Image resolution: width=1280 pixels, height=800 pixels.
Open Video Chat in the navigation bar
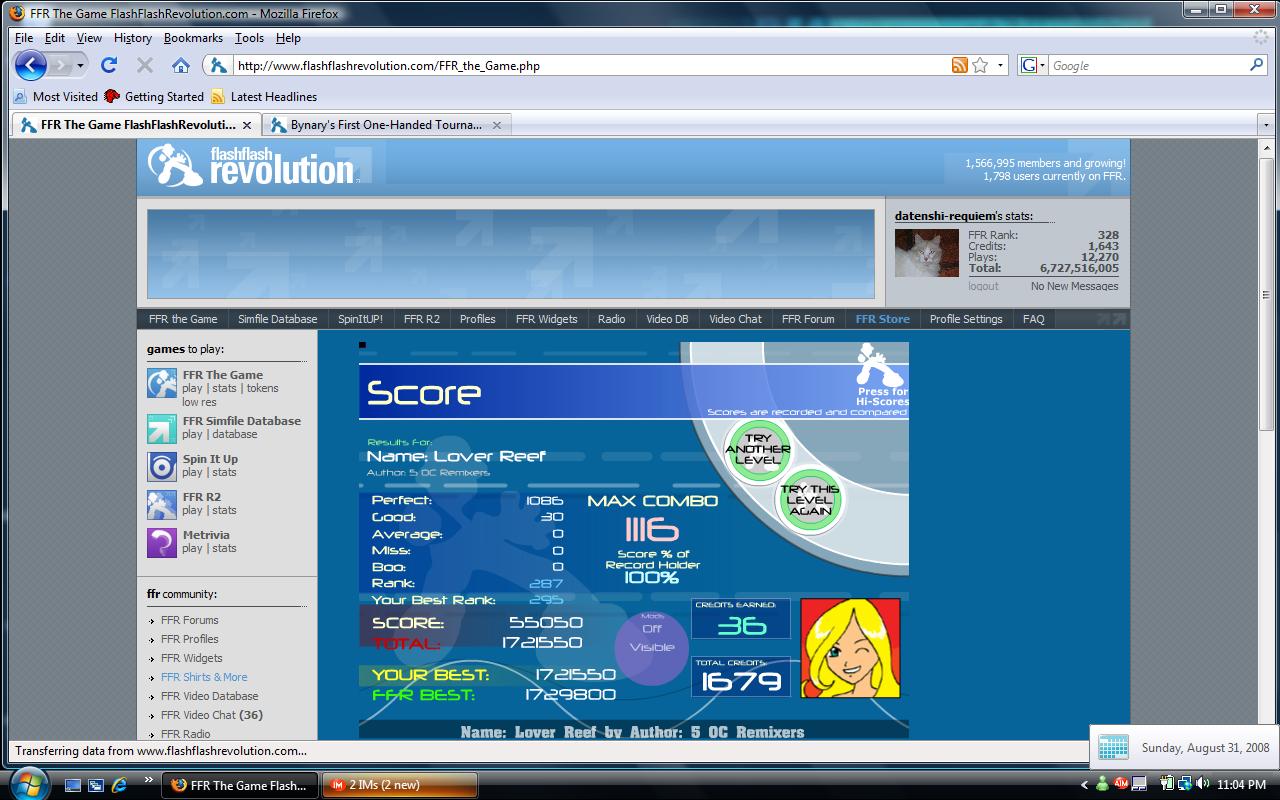[x=735, y=319]
